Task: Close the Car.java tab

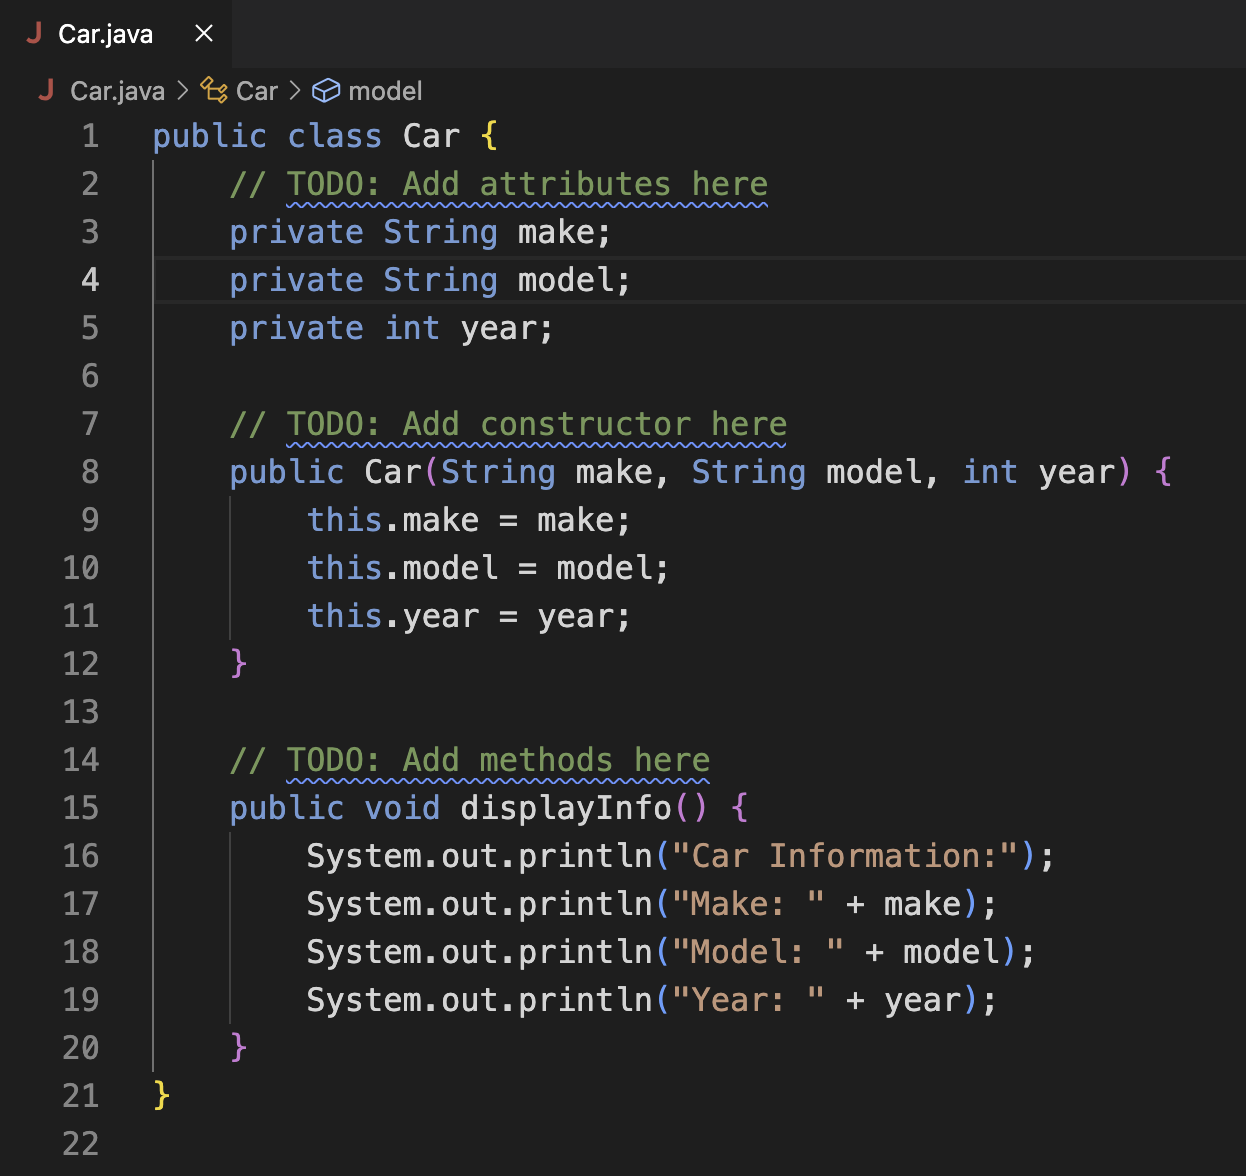Action: 203,33
